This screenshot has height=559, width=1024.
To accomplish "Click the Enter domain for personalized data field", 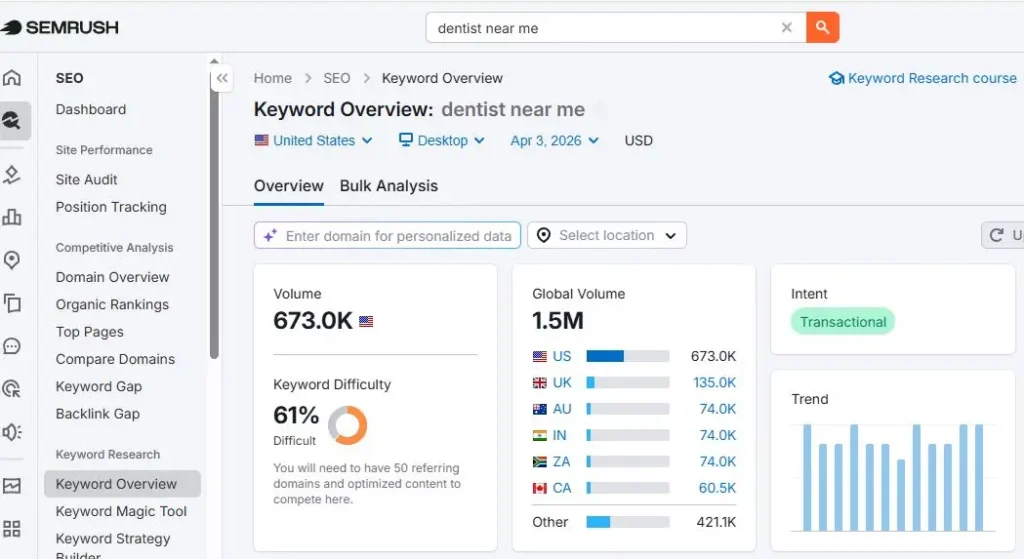I will click(x=387, y=236).
